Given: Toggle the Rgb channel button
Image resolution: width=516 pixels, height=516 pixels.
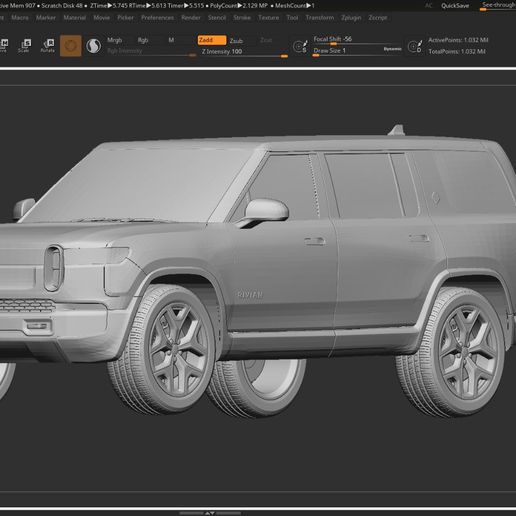Looking at the screenshot, I should [x=143, y=40].
